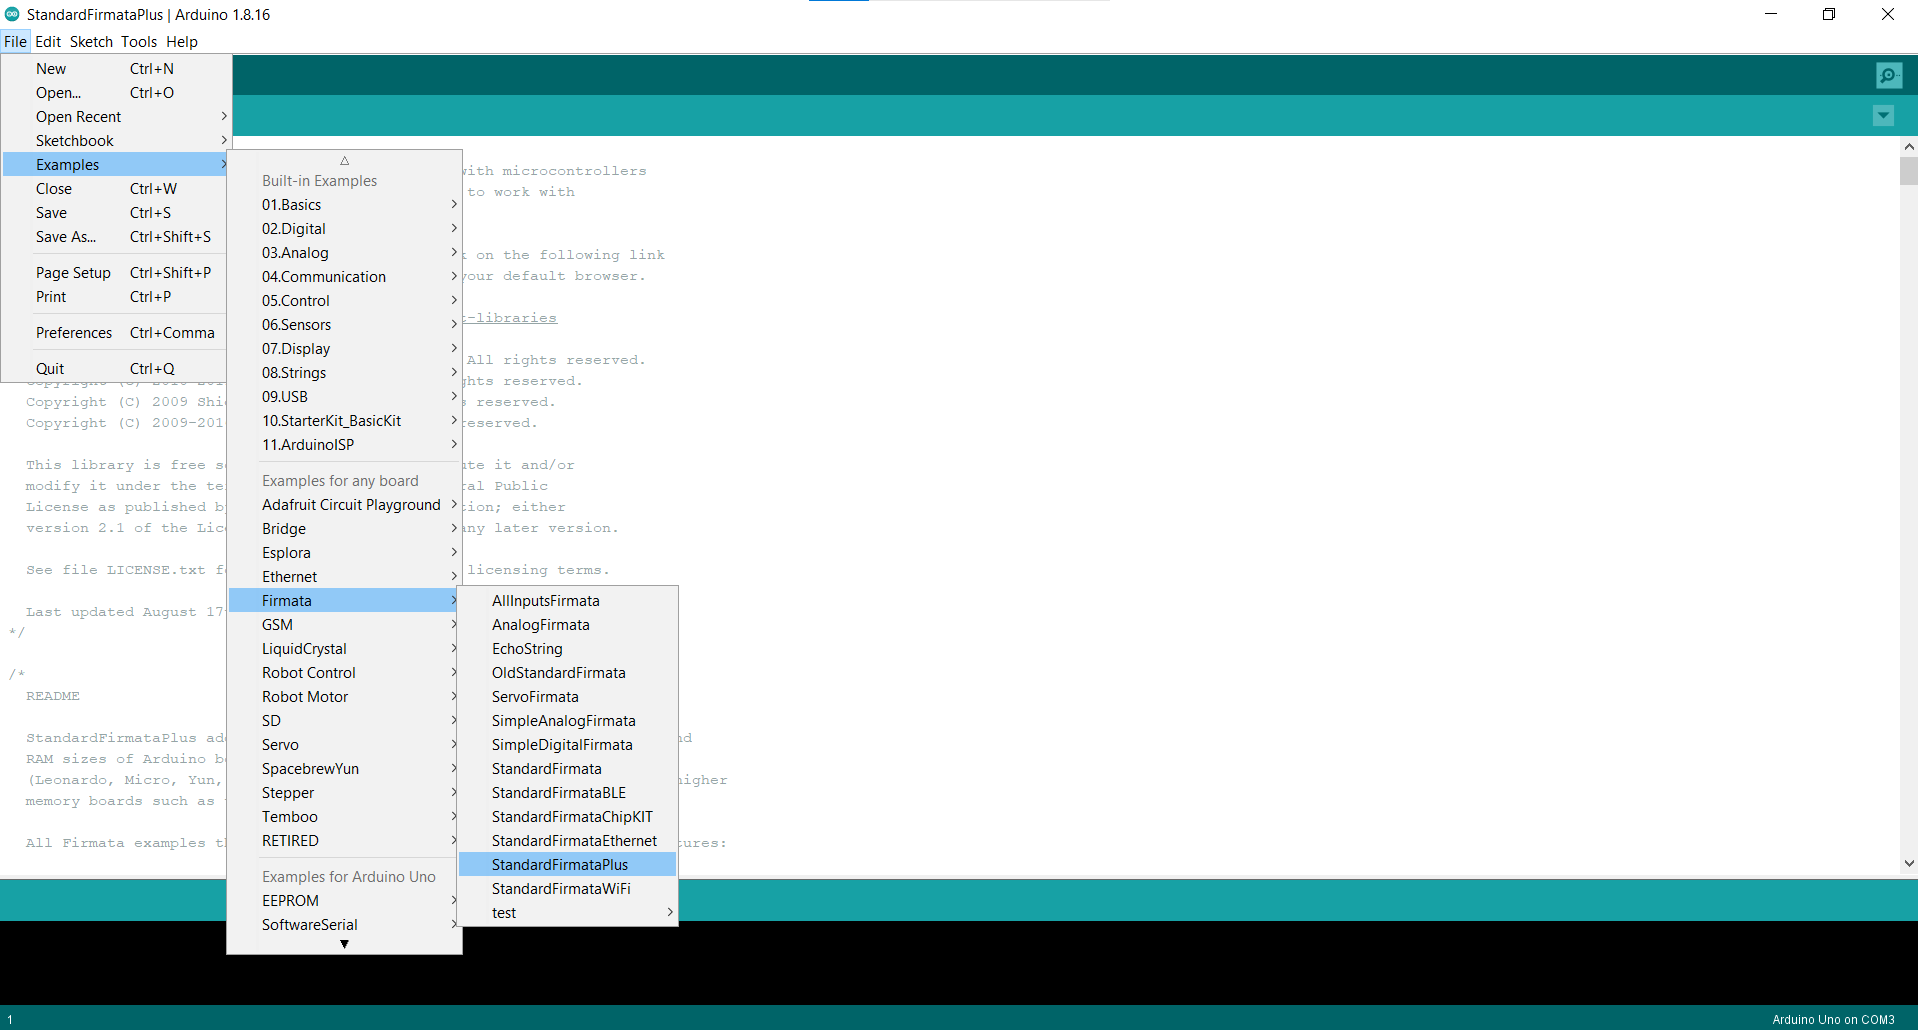Click the down arrow below Examples submenu
The height and width of the screenshot is (1030, 1918).
click(344, 944)
